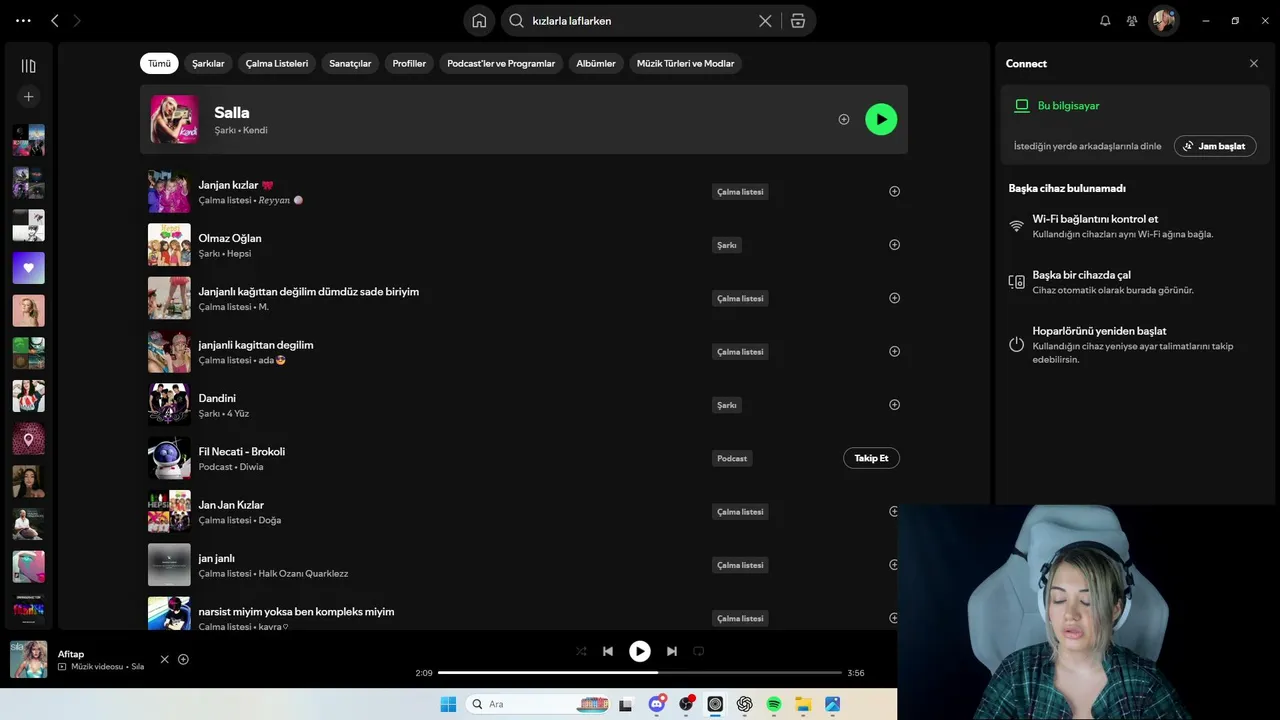The height and width of the screenshot is (720, 1280).
Task: Play the current track Afitap
Action: [x=640, y=651]
